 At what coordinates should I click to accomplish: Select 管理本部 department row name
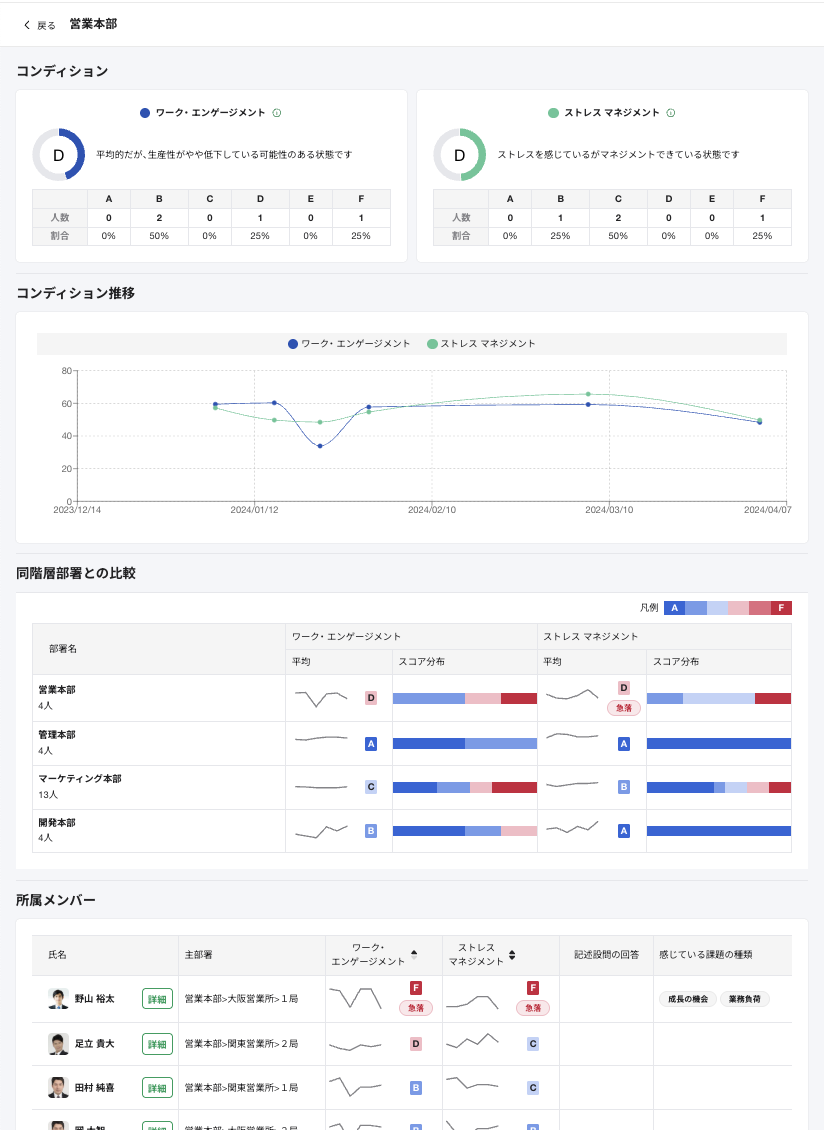(x=57, y=735)
